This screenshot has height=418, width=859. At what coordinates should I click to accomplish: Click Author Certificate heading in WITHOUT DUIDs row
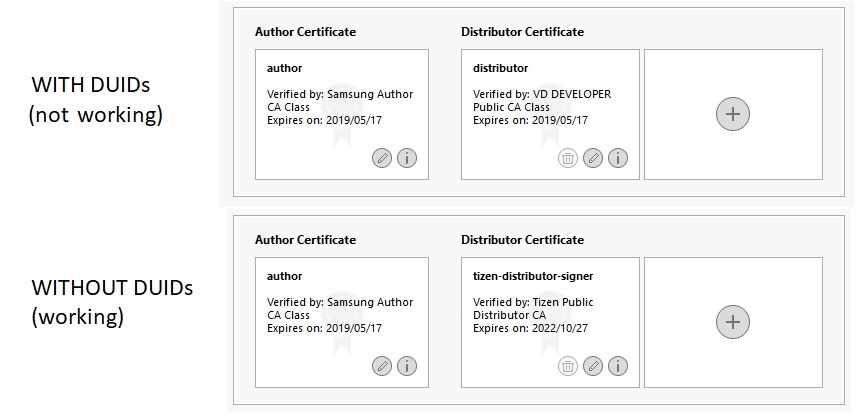pyautogui.click(x=305, y=240)
